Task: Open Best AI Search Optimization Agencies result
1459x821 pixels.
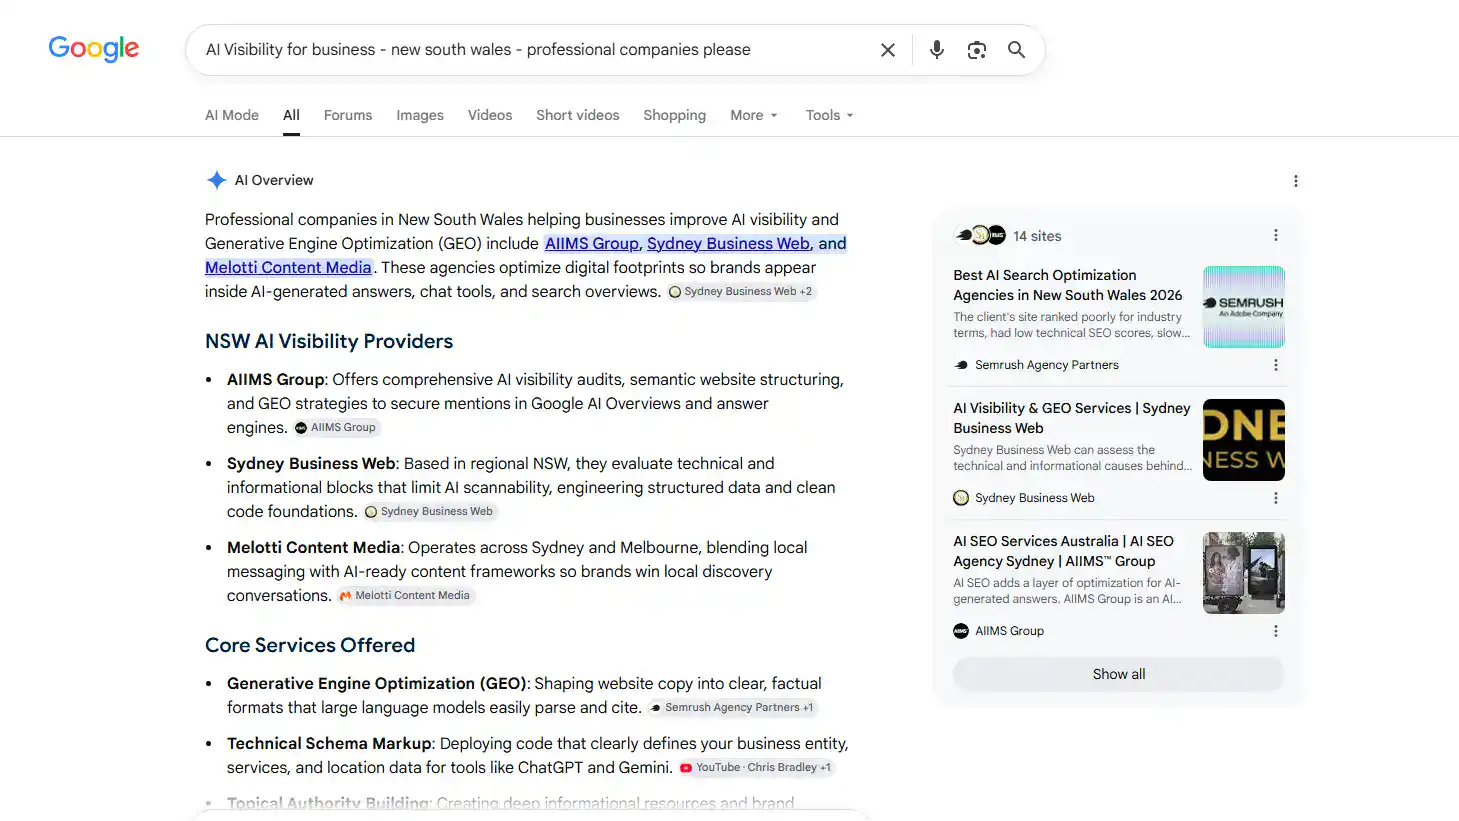Action: point(1067,285)
